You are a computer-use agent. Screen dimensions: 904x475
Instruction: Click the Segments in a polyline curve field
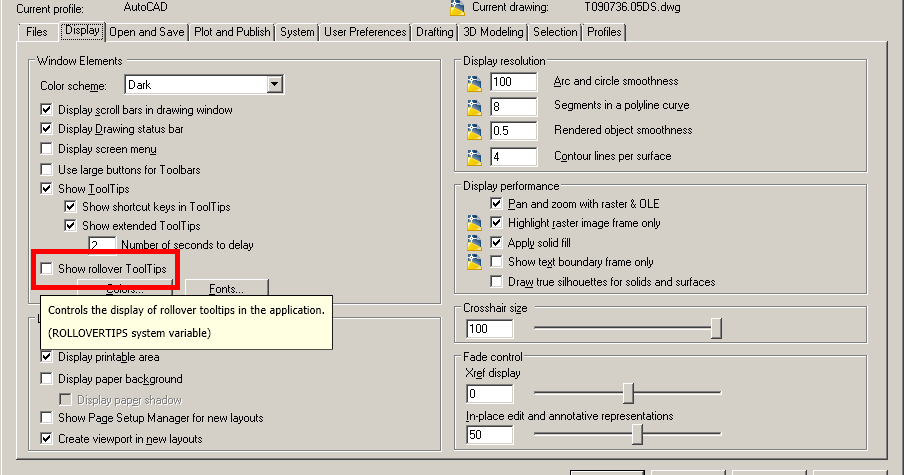point(513,107)
